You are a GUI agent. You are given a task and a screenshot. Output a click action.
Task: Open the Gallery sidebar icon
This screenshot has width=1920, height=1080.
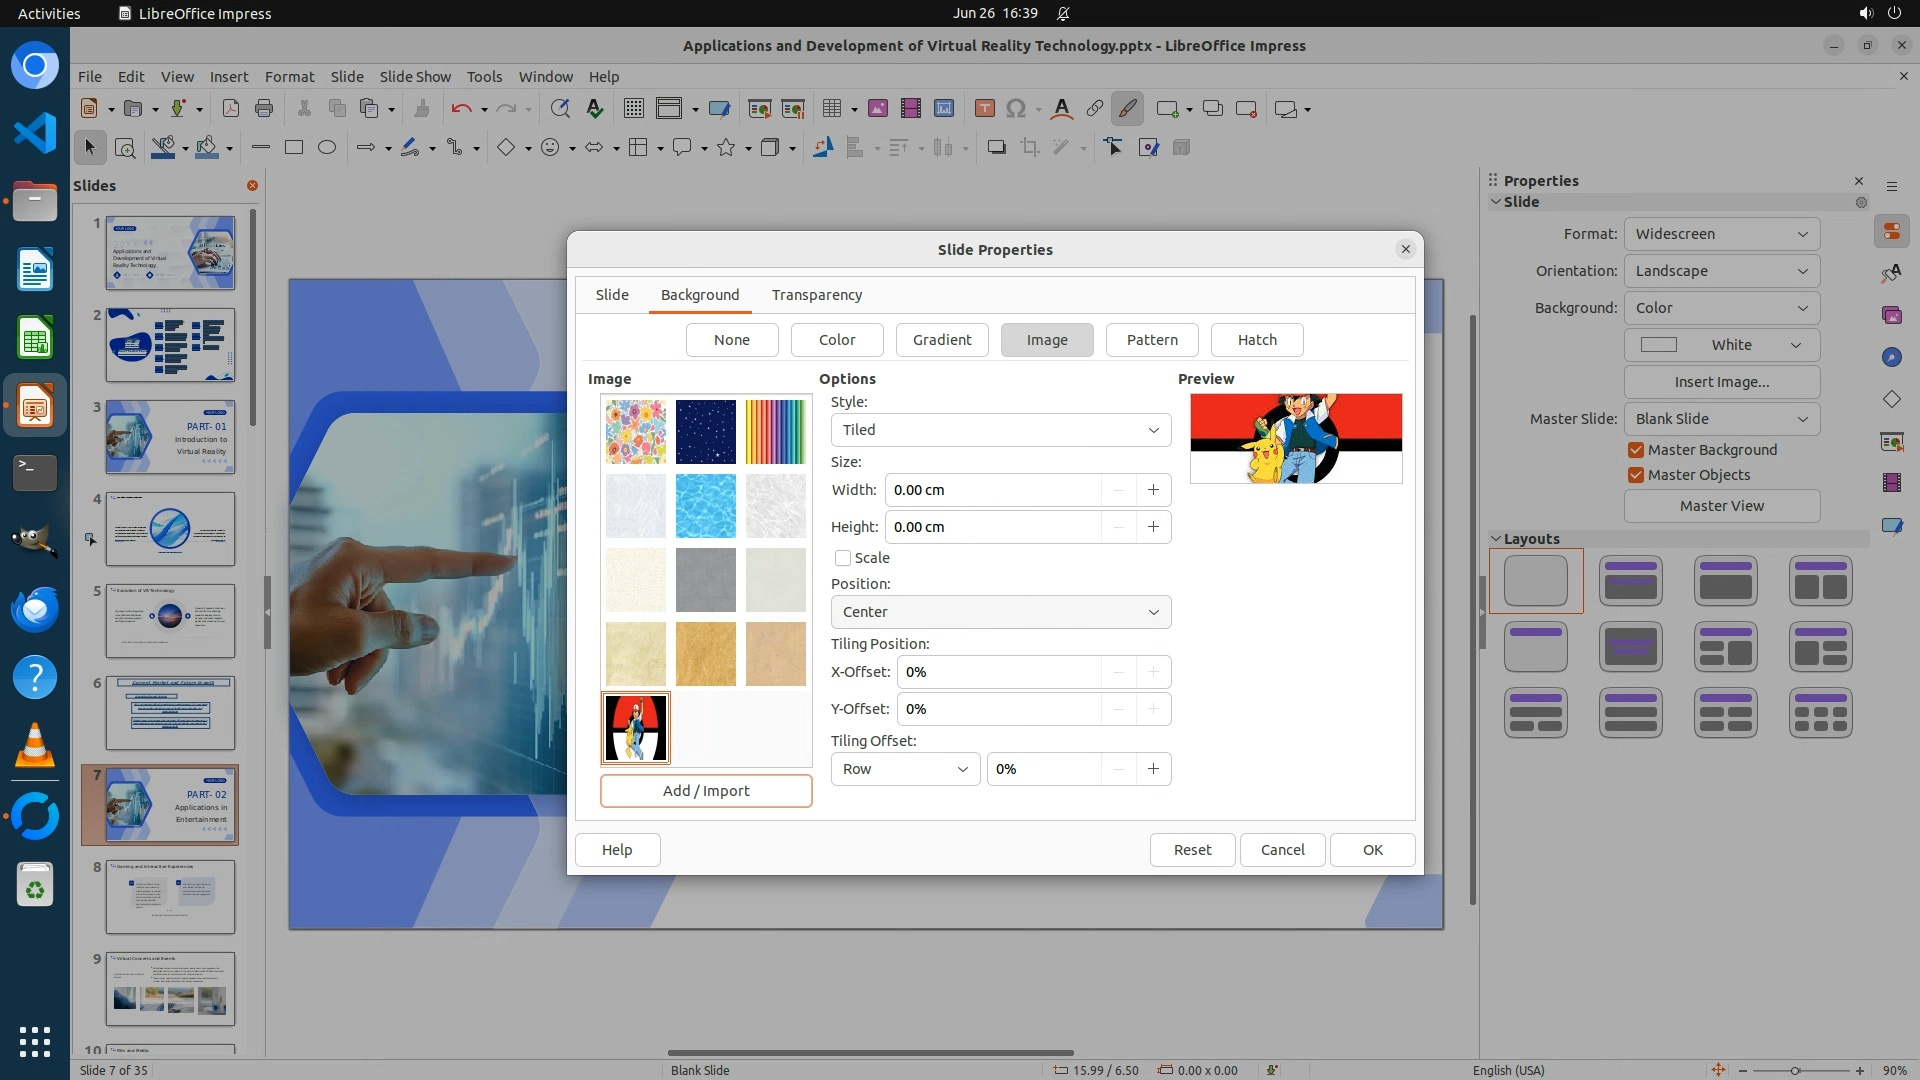1891,315
